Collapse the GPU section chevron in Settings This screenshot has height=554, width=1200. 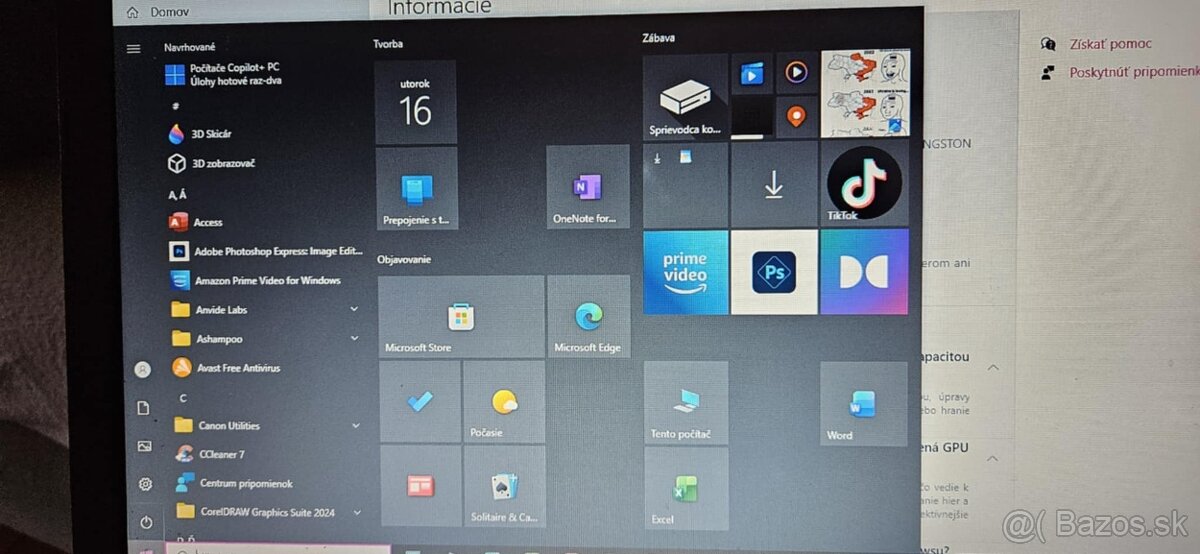coord(993,458)
